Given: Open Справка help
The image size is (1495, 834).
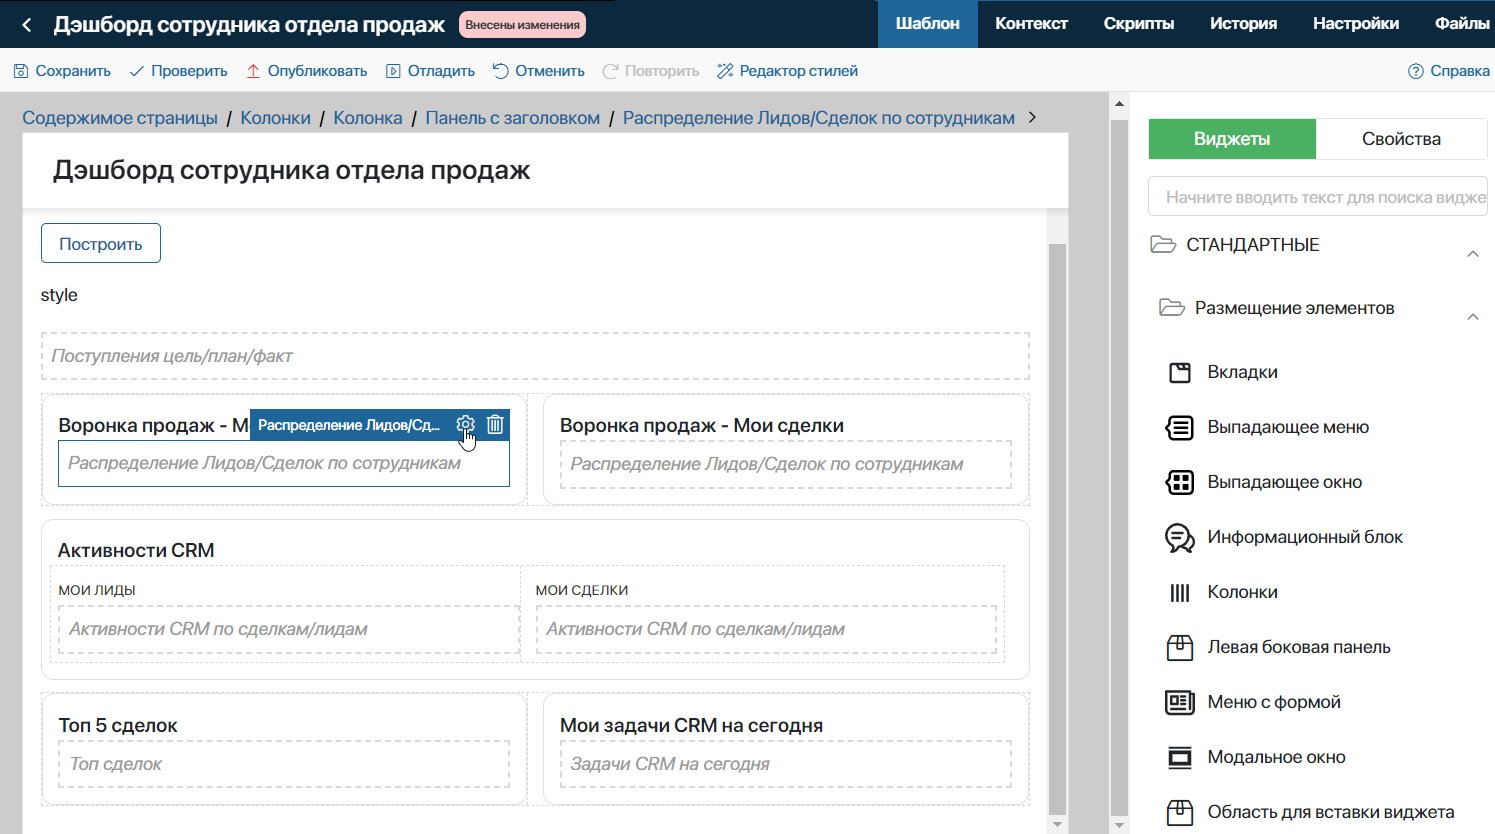Looking at the screenshot, I should tap(1449, 71).
